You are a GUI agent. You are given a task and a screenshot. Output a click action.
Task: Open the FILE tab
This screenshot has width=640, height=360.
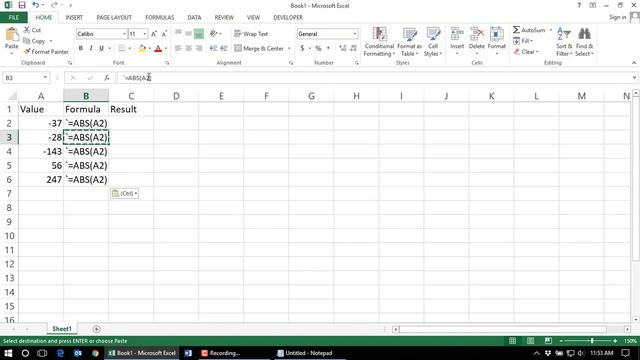14,18
